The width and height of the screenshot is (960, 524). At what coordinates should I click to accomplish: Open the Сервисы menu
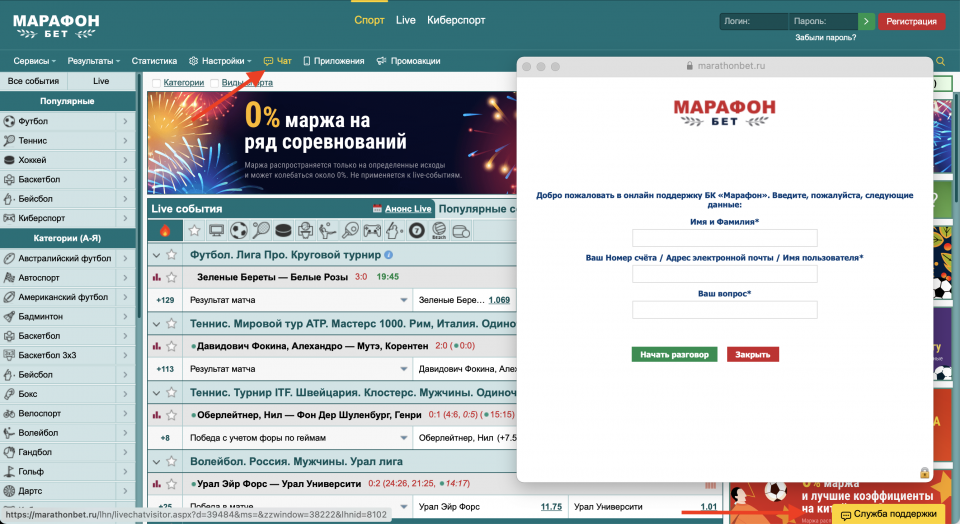[x=34, y=61]
